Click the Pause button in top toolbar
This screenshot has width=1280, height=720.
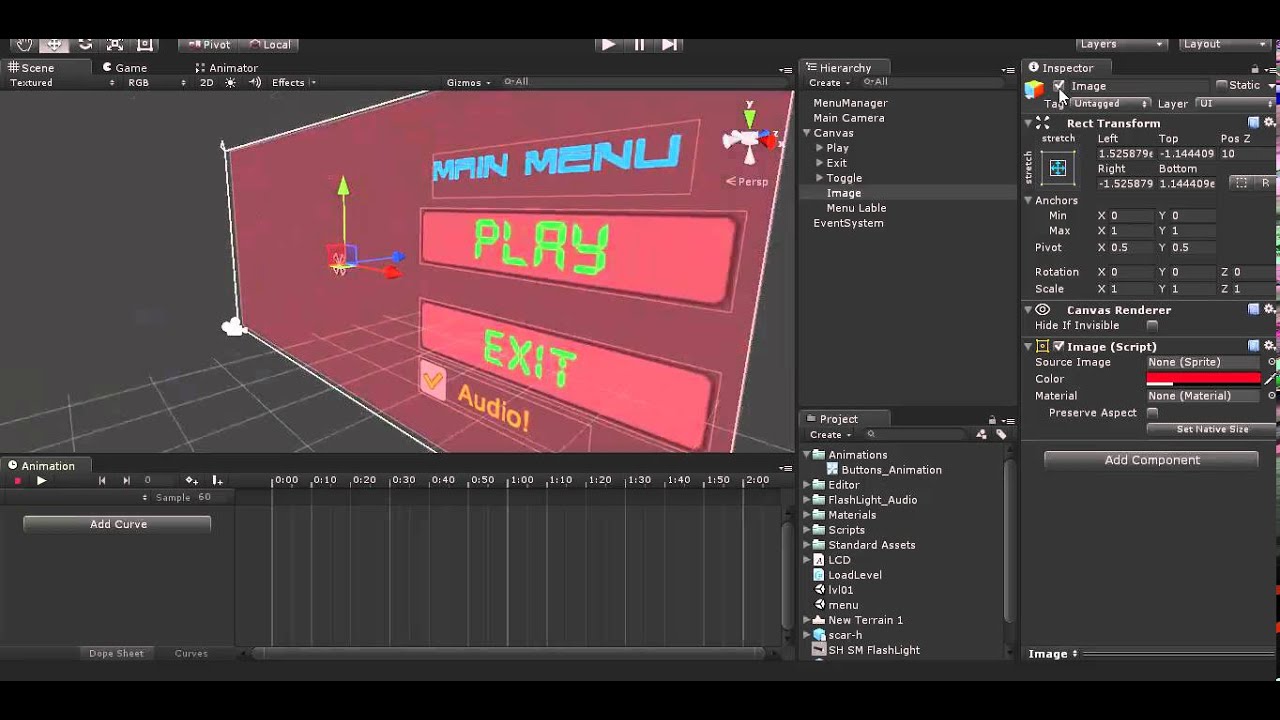pyautogui.click(x=639, y=44)
